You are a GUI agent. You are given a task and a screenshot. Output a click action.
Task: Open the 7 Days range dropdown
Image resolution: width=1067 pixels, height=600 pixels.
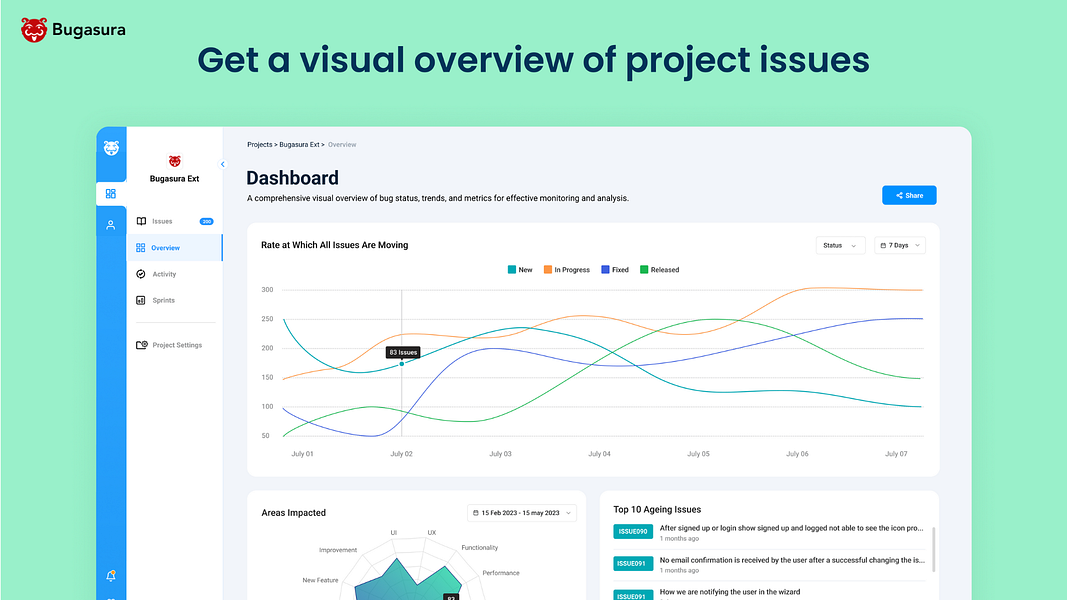[x=900, y=246]
